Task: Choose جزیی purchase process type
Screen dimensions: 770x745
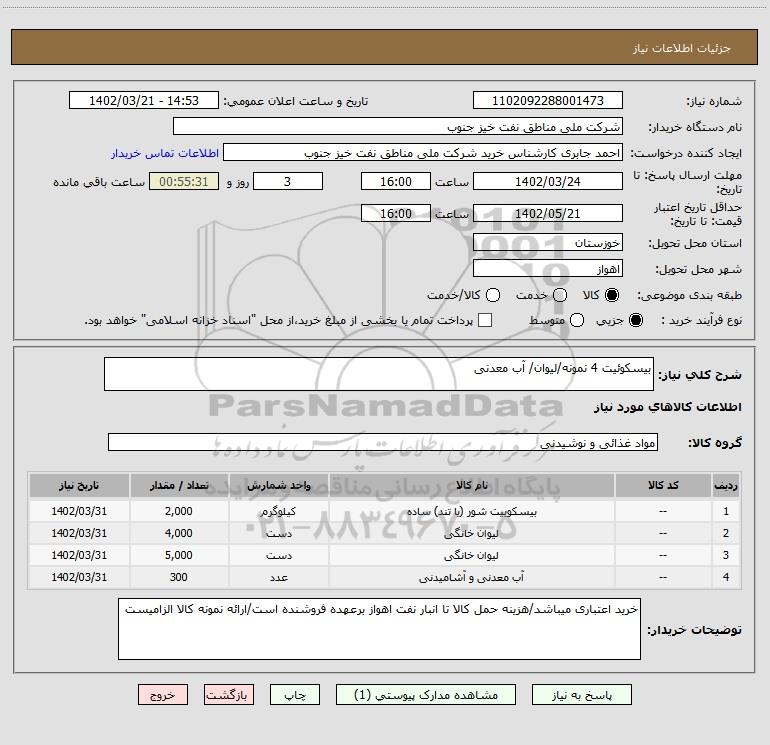Action: pos(635,320)
